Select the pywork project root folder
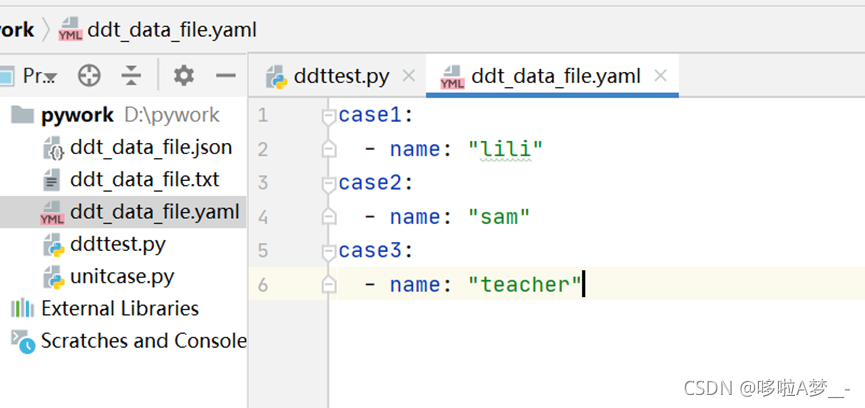This screenshot has width=865, height=408. [x=77, y=115]
